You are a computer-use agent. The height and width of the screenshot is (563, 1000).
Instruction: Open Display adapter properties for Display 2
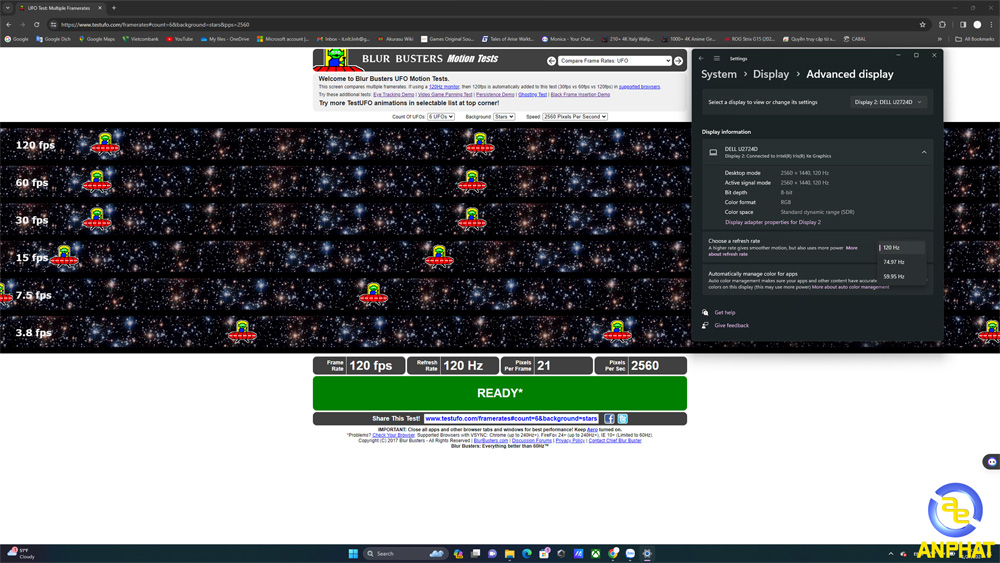772,222
